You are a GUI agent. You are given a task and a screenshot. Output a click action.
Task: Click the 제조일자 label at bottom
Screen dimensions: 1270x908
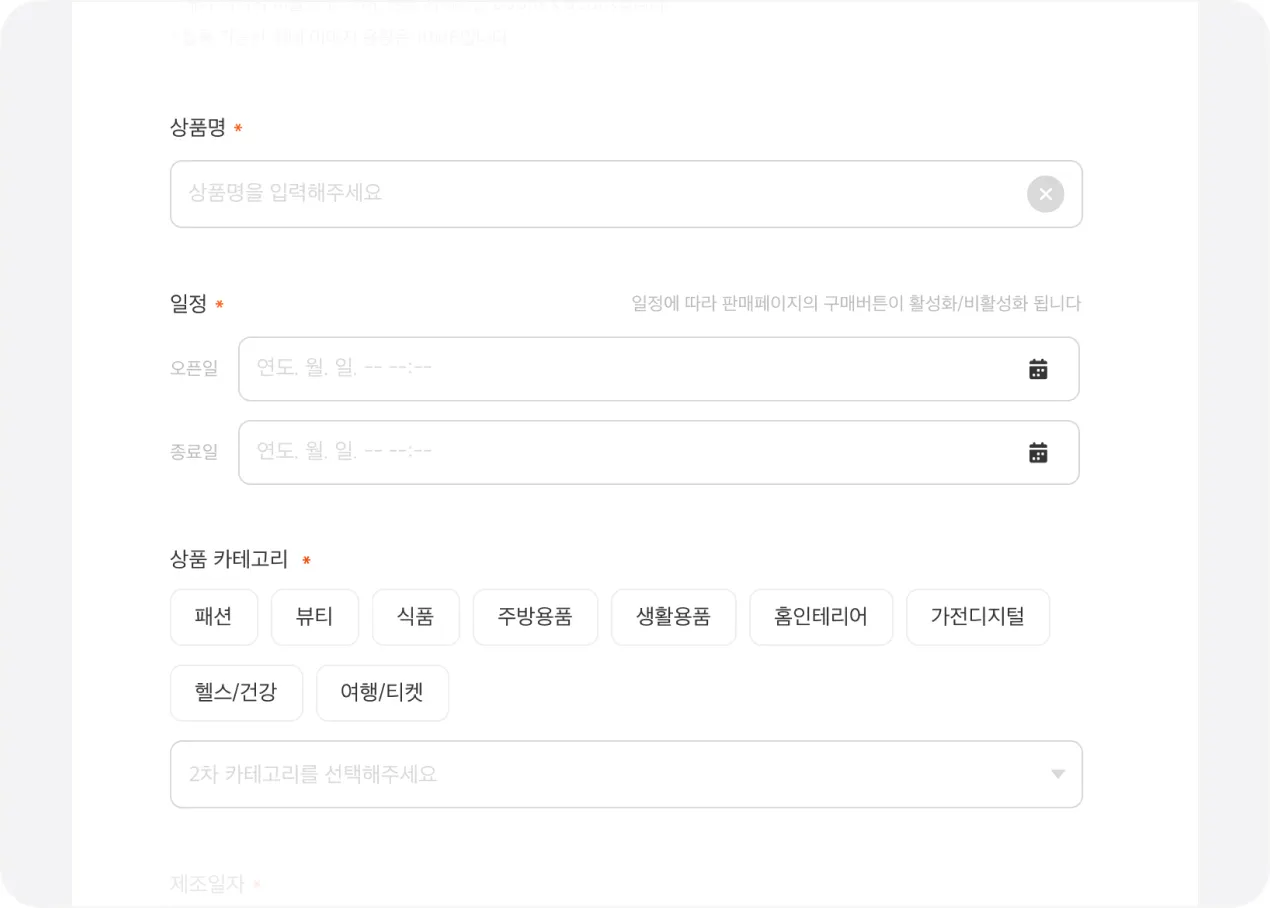pyautogui.click(x=208, y=884)
